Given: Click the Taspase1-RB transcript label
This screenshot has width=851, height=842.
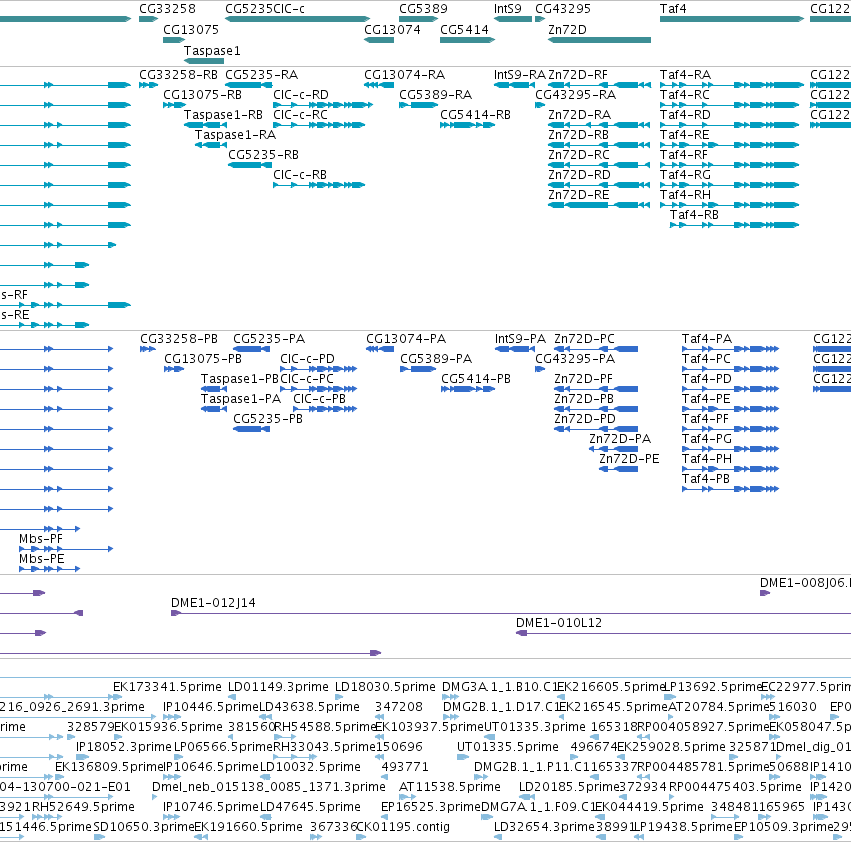Looking at the screenshot, I should pos(223,115).
